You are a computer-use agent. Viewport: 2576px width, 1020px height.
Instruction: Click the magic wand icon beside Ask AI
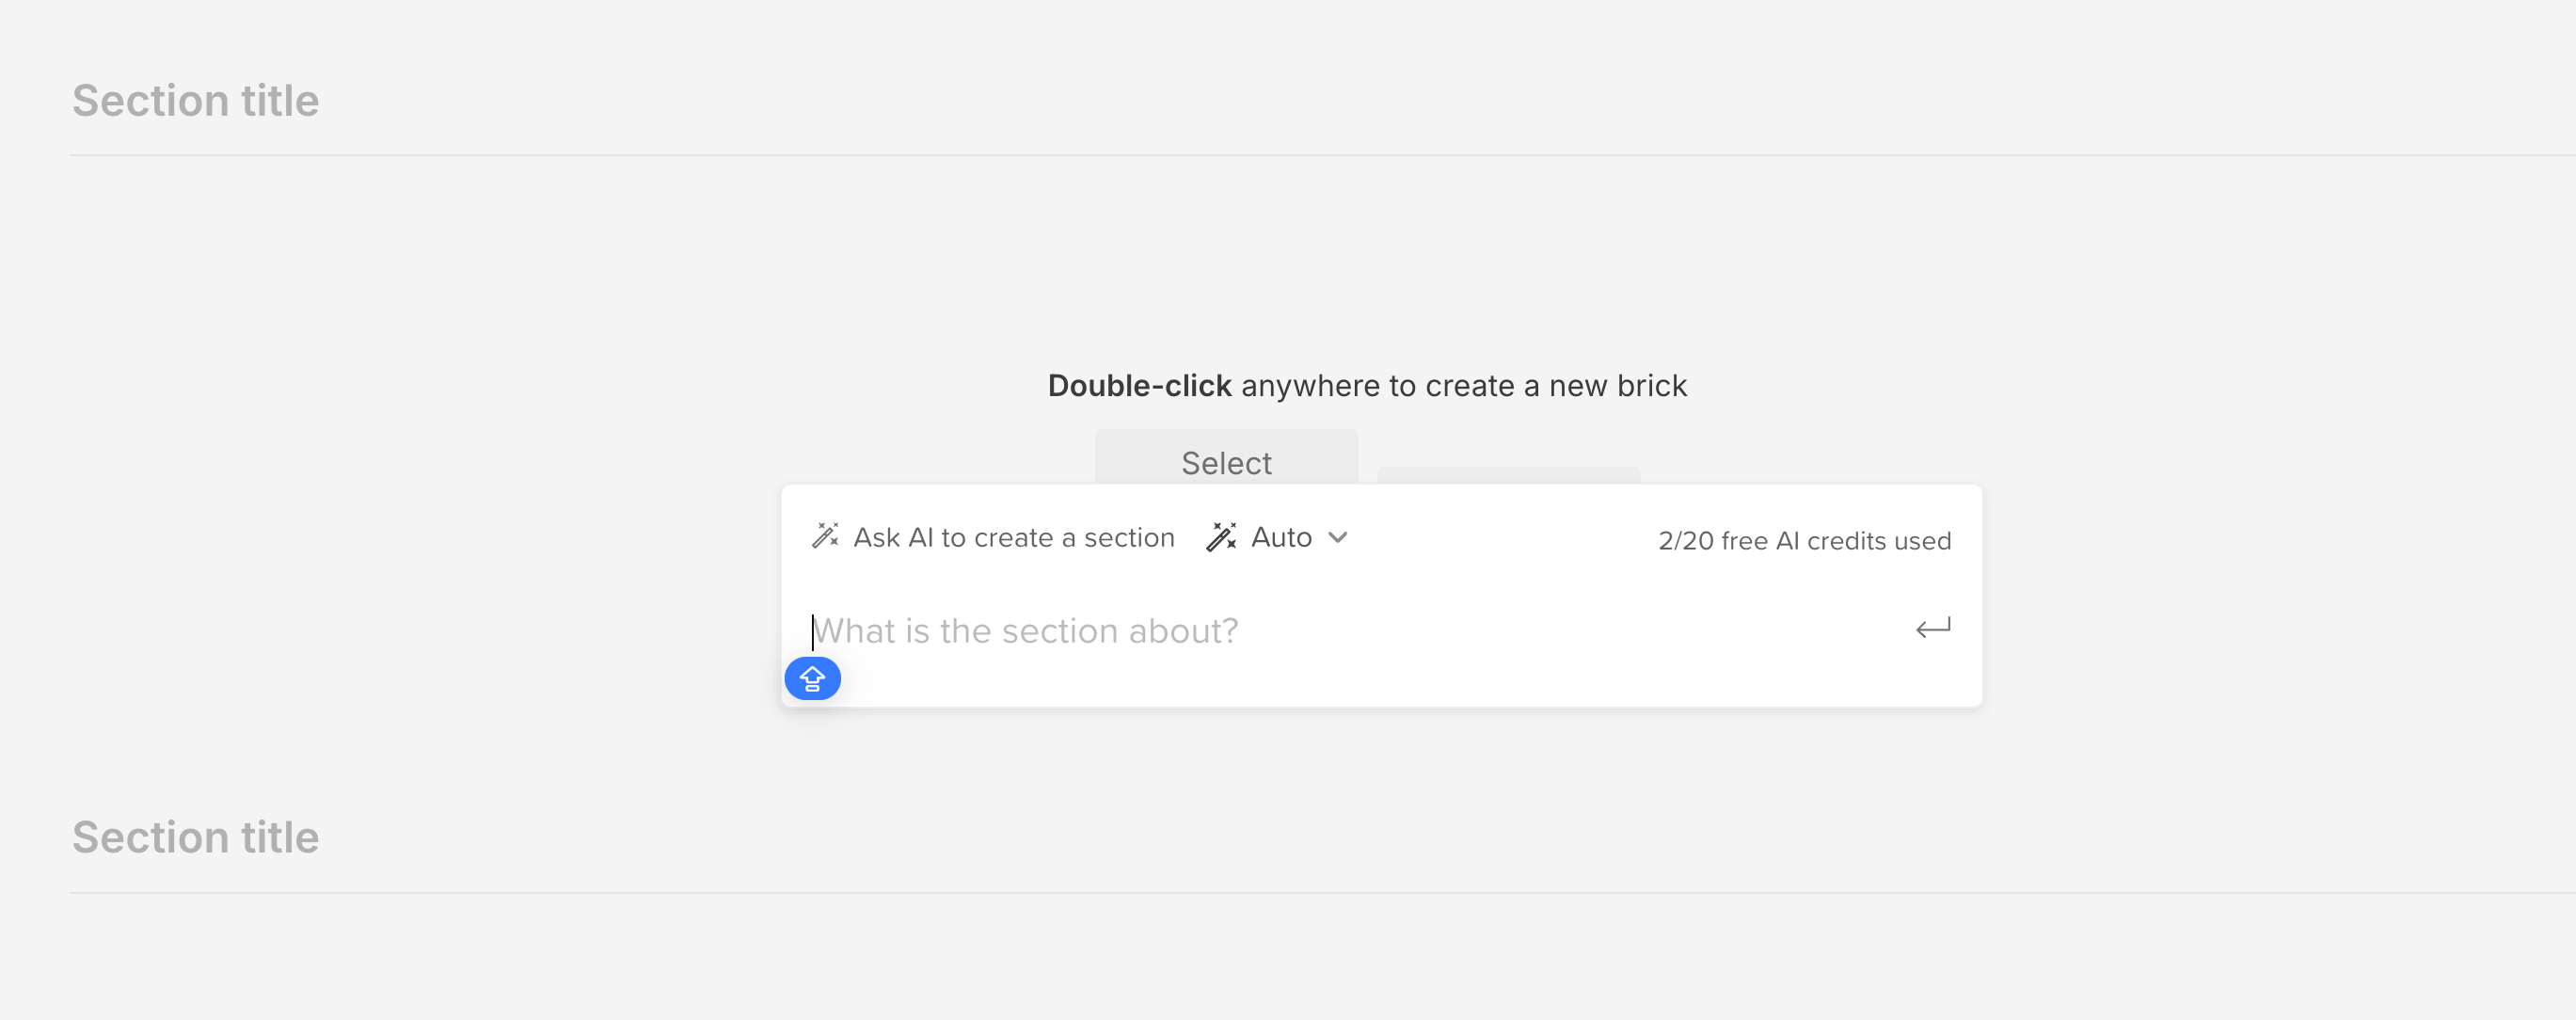tap(825, 536)
